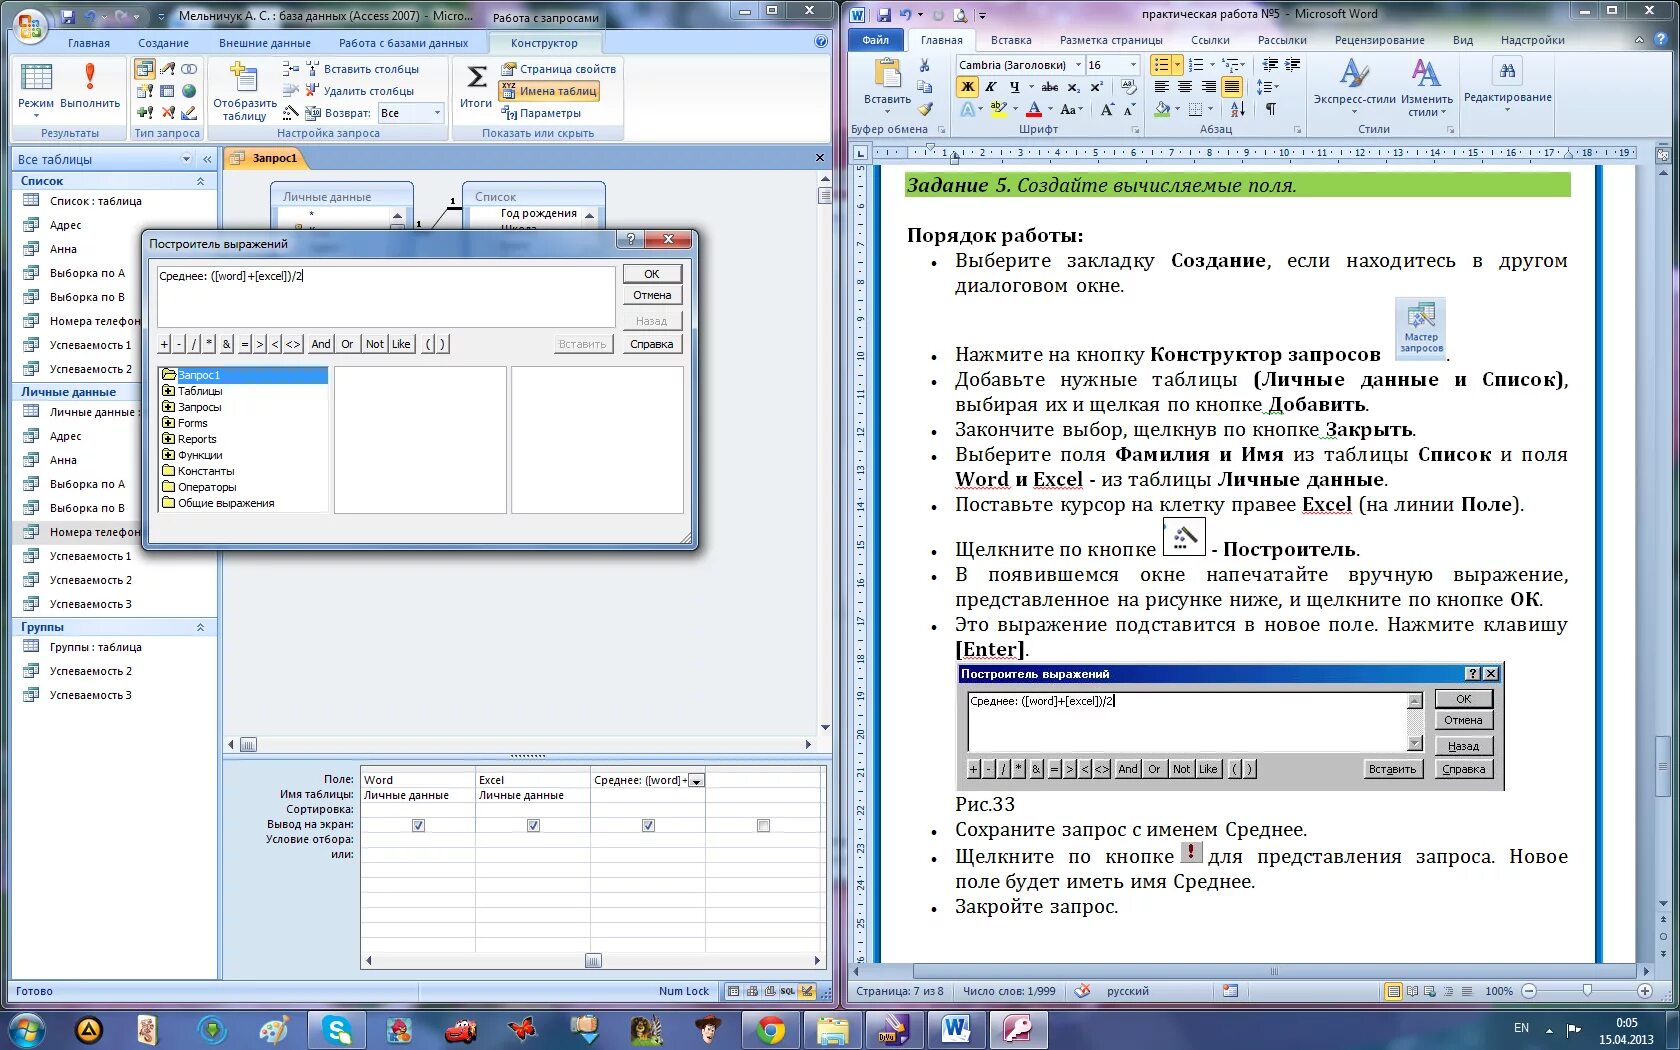Open the font size 16 dropdown in Word
Screen dimensions: 1680x1050
[1133, 65]
